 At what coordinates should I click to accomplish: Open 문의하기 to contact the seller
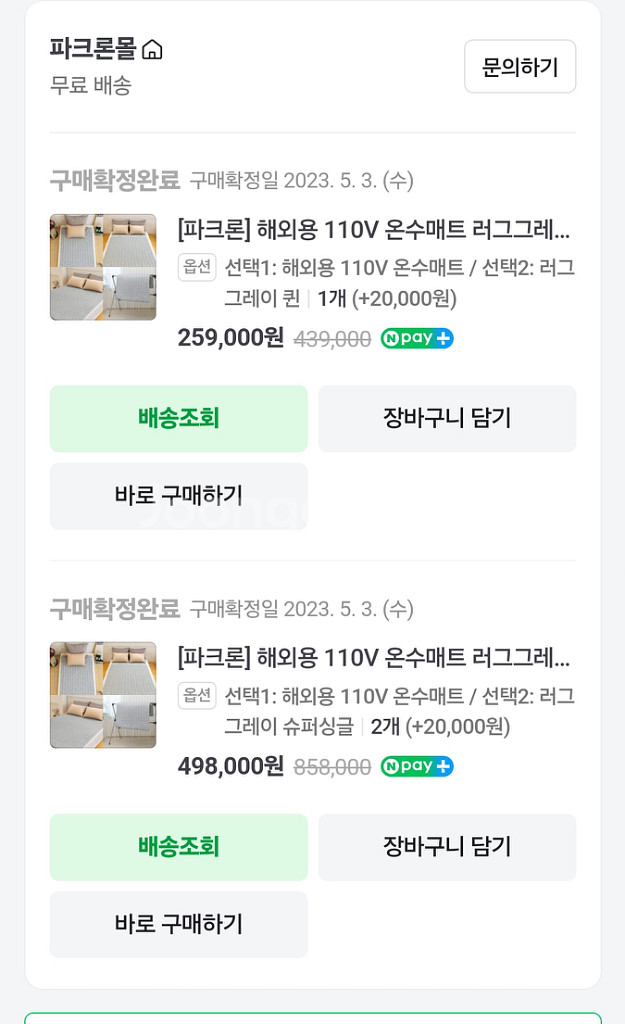pos(520,66)
